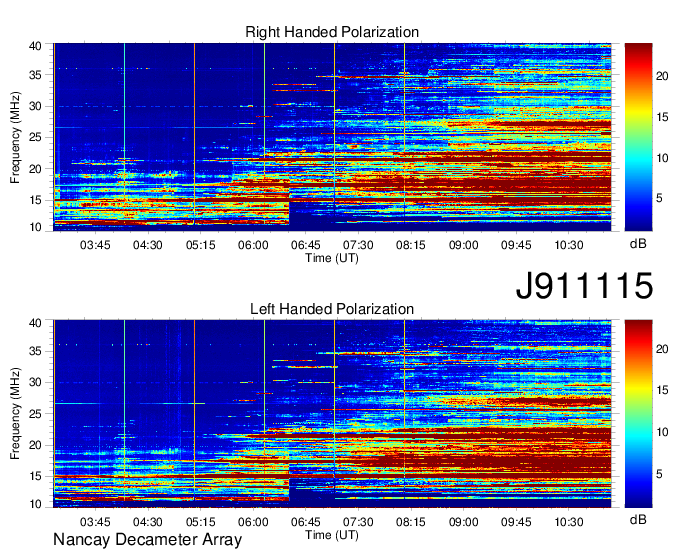The height and width of the screenshot is (552, 680).
Task: Click "09:45" tick on Right Handed time axis
Action: point(516,245)
